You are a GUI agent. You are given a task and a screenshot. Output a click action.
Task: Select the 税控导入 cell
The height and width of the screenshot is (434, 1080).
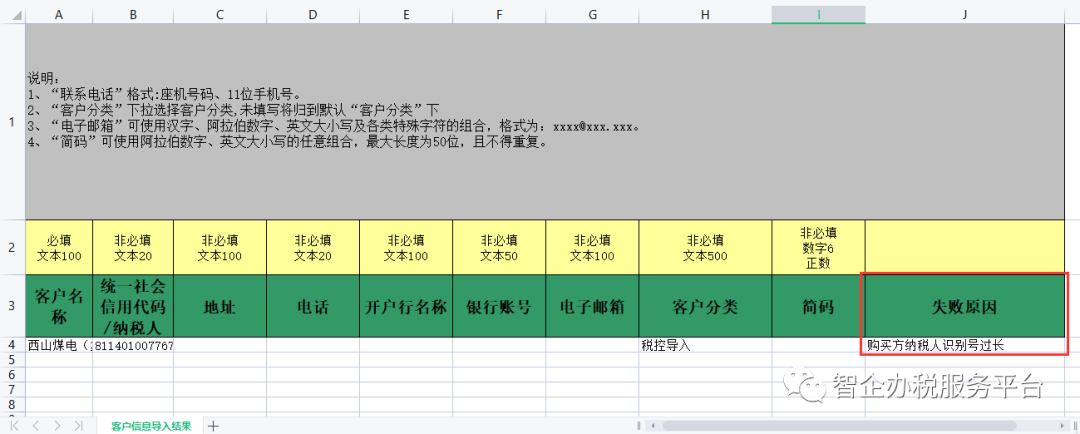pos(705,345)
